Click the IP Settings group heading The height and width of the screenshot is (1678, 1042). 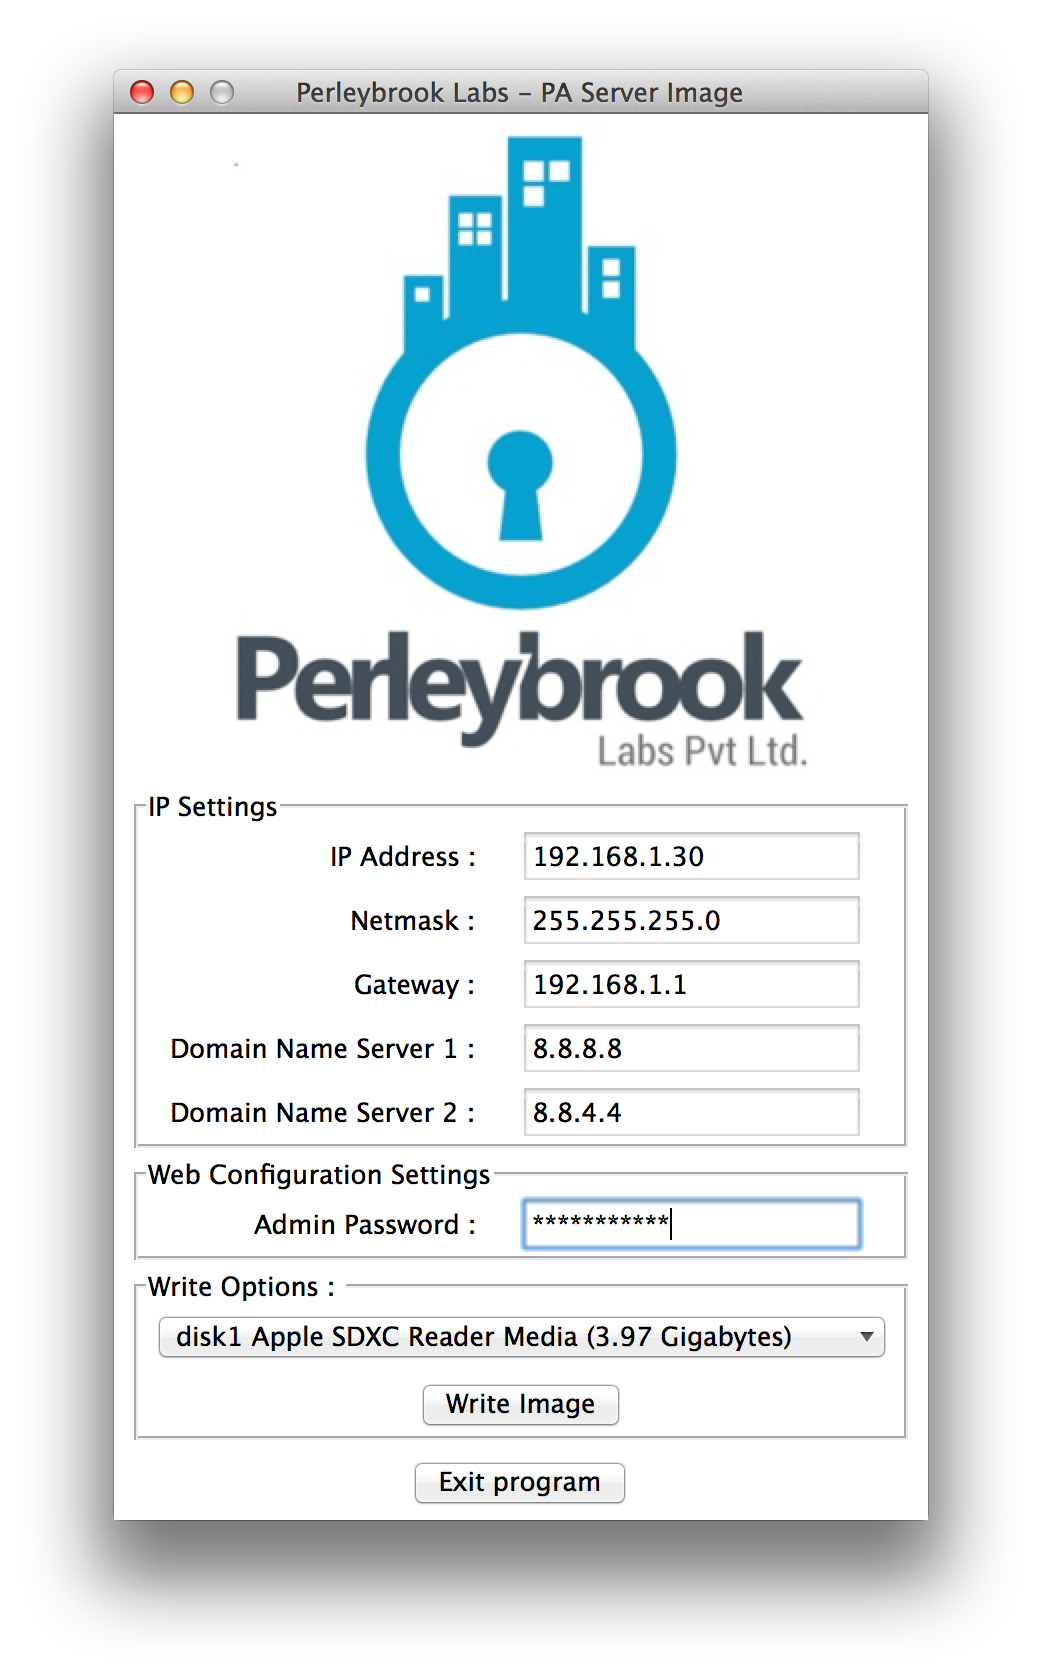[x=212, y=807]
